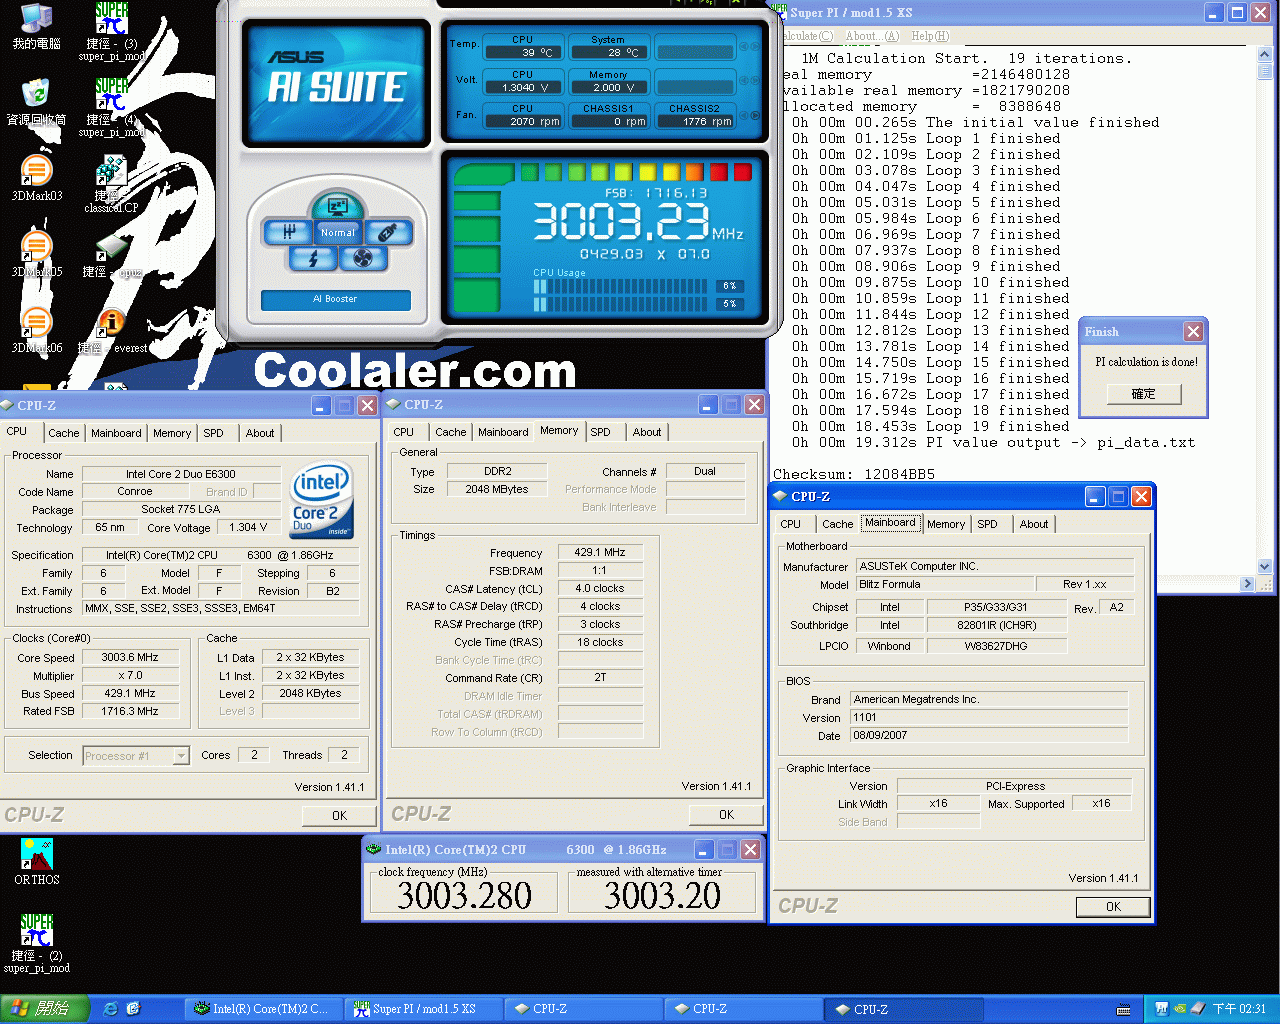Screen dimensions: 1280x1024
Task: Click Super PI vertical scrollbar down arrow
Action: [x=1265, y=566]
